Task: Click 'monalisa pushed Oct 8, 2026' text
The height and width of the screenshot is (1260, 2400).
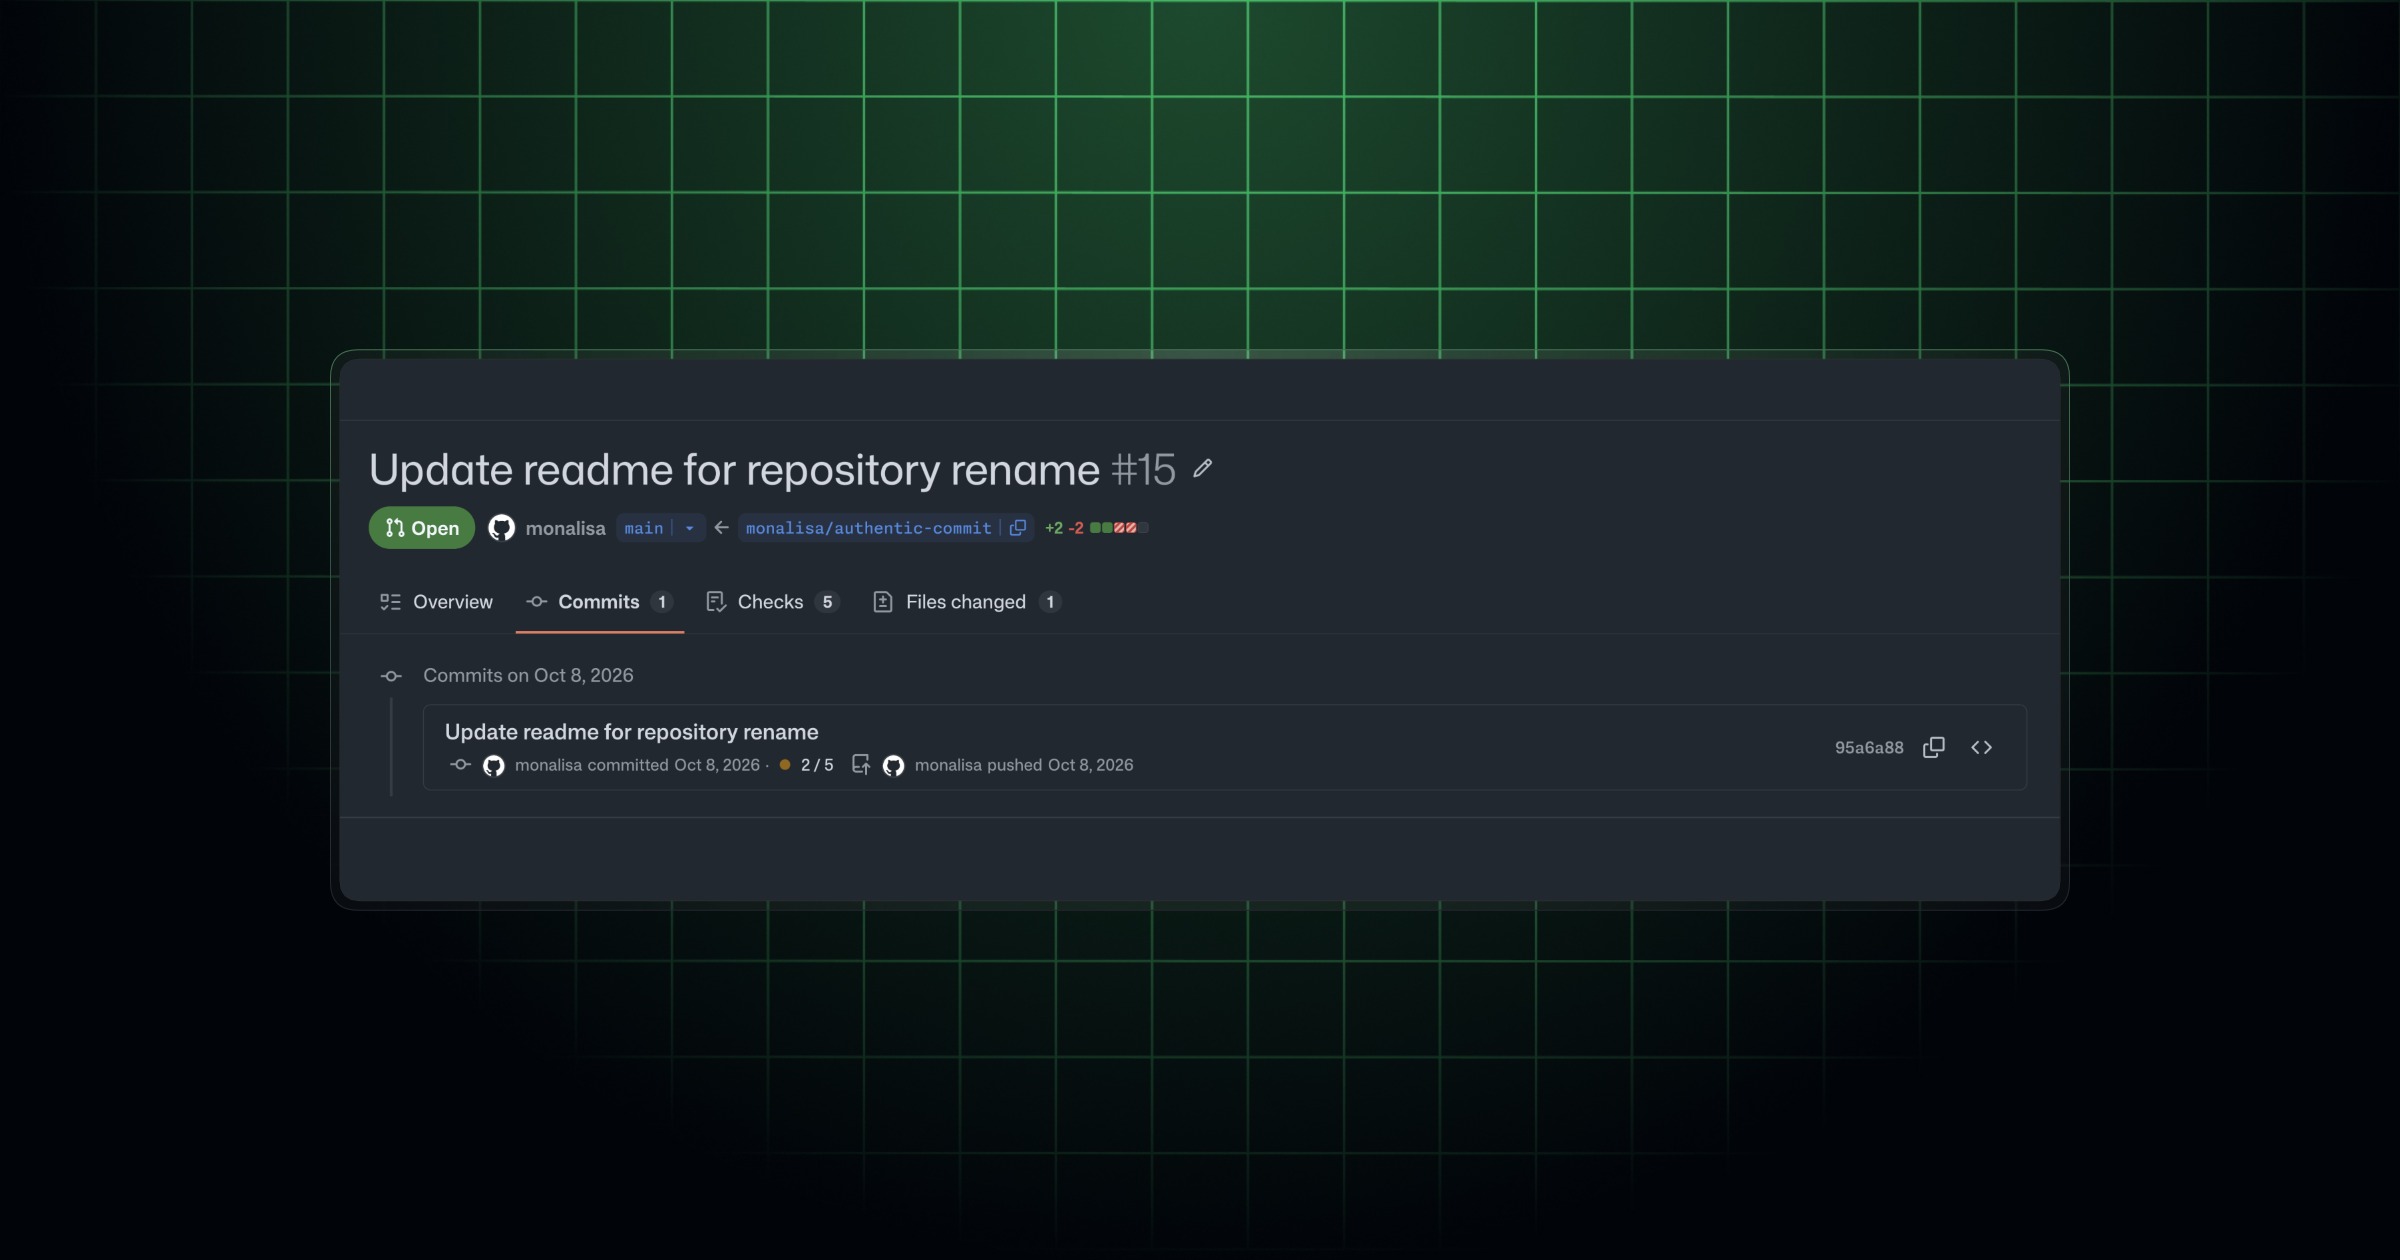Action: [1024, 765]
